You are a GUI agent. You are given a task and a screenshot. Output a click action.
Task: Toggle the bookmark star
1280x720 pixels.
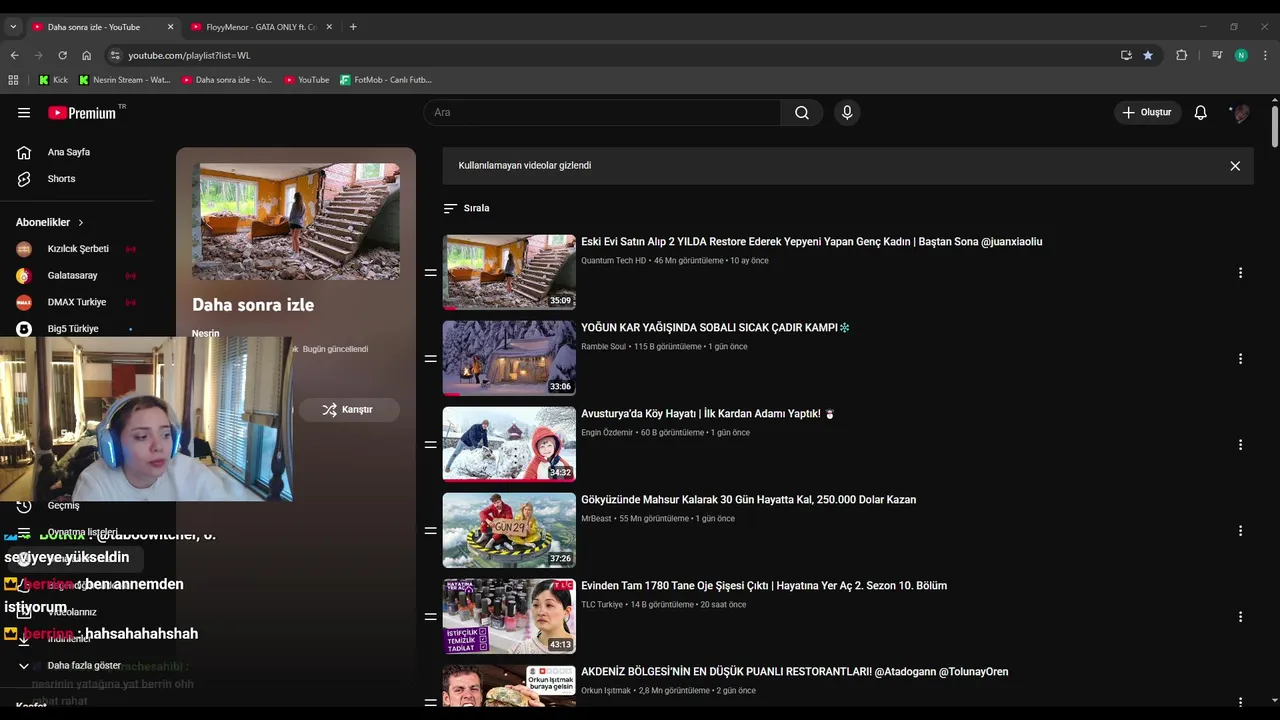(x=1148, y=56)
